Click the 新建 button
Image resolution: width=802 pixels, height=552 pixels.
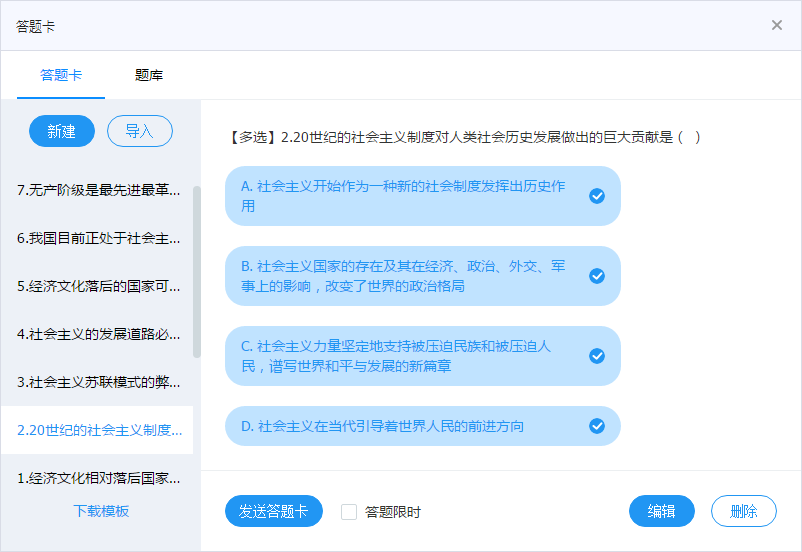(x=62, y=131)
